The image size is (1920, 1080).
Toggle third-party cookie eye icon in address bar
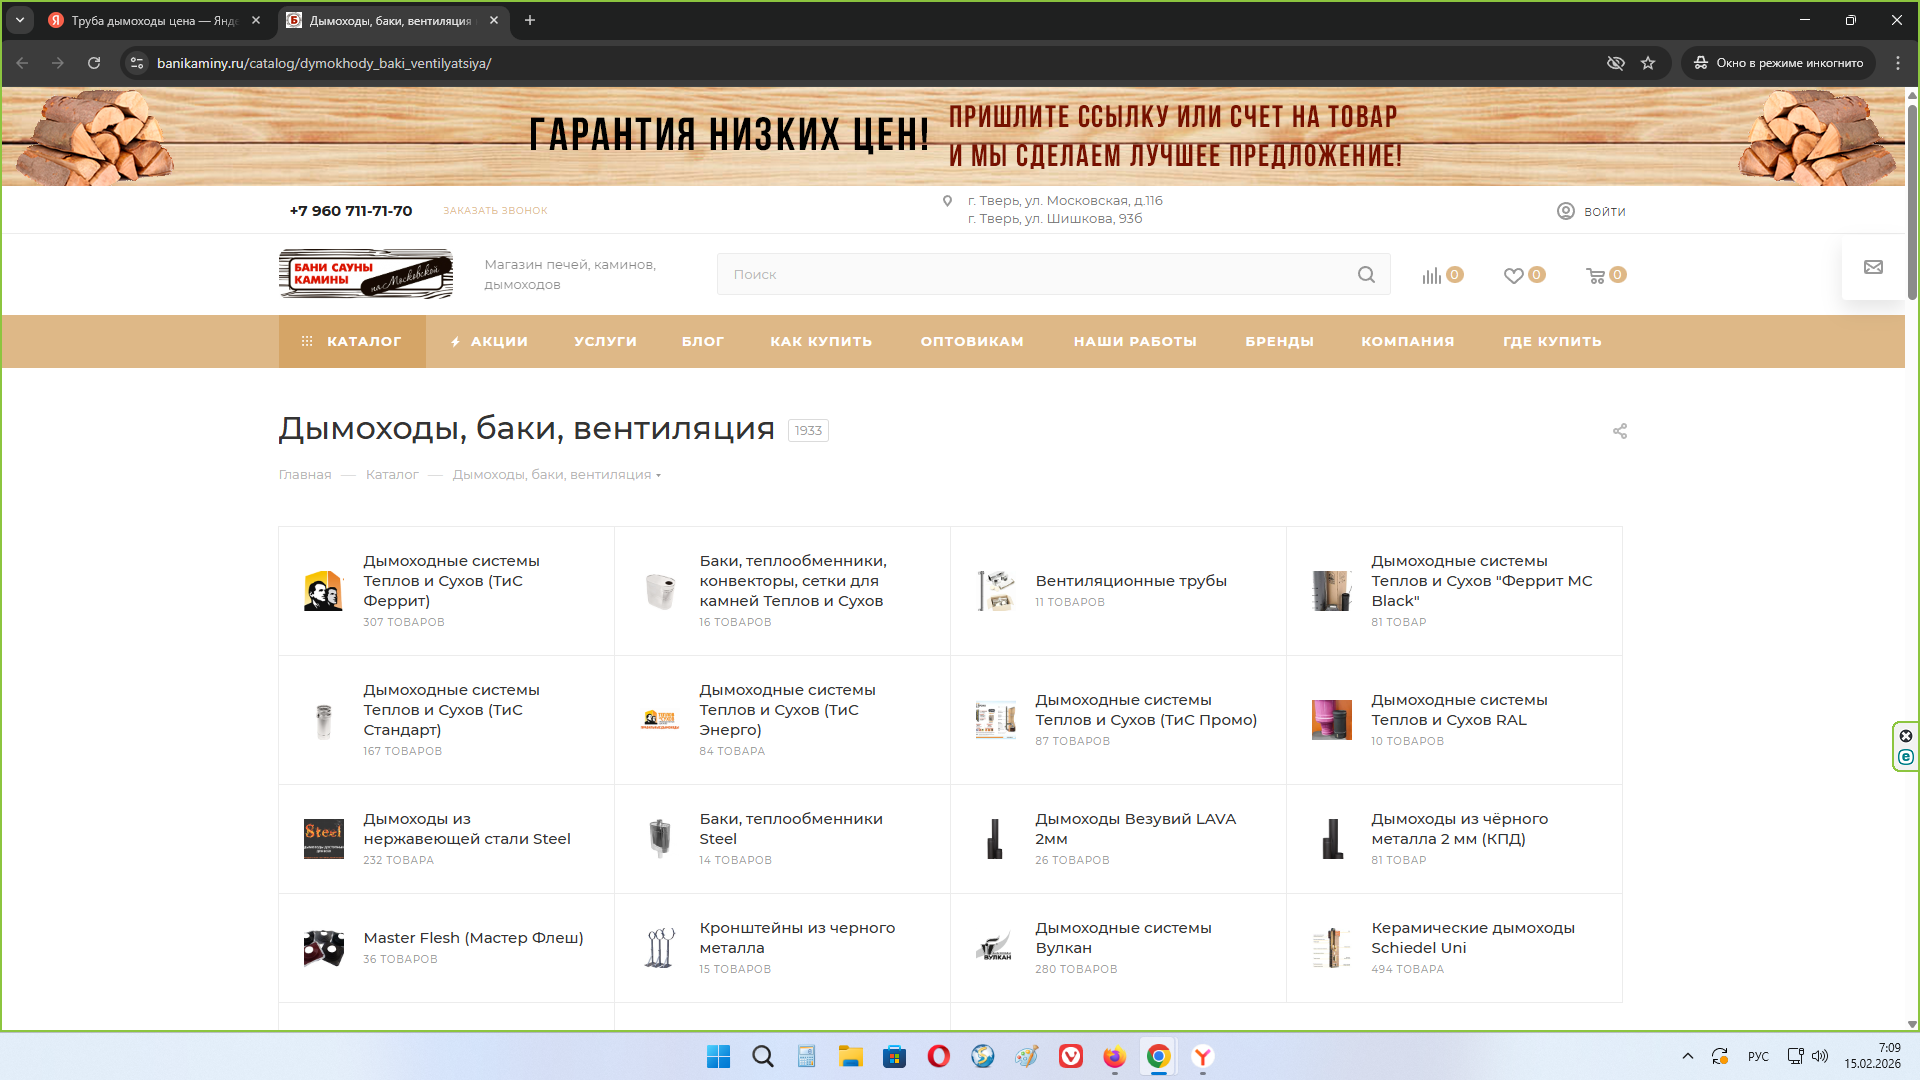tap(1615, 63)
